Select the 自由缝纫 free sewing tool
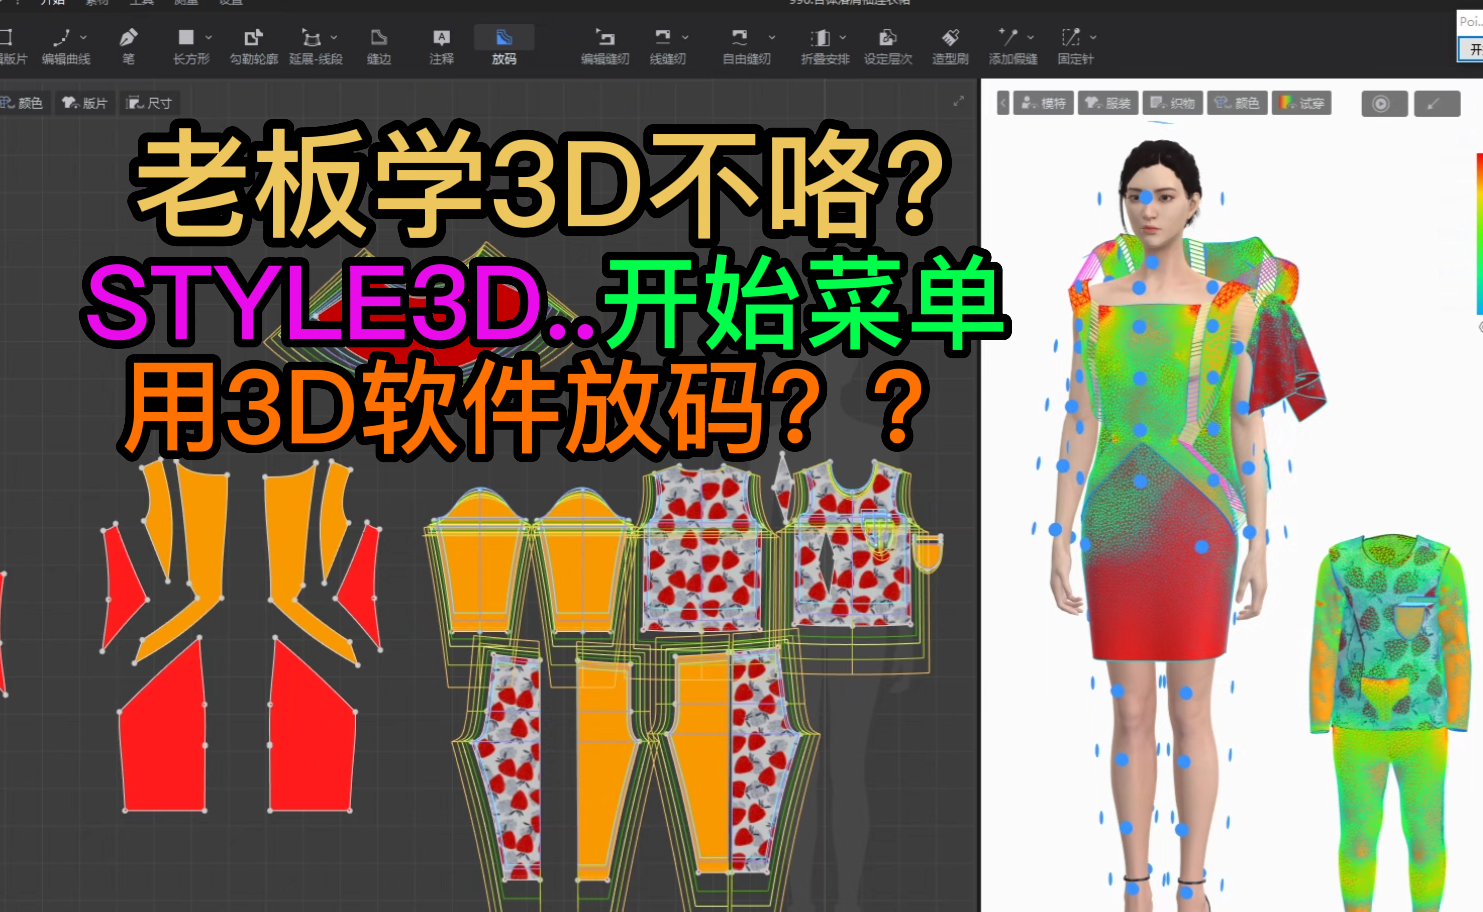Image resolution: width=1483 pixels, height=912 pixels. [x=746, y=47]
